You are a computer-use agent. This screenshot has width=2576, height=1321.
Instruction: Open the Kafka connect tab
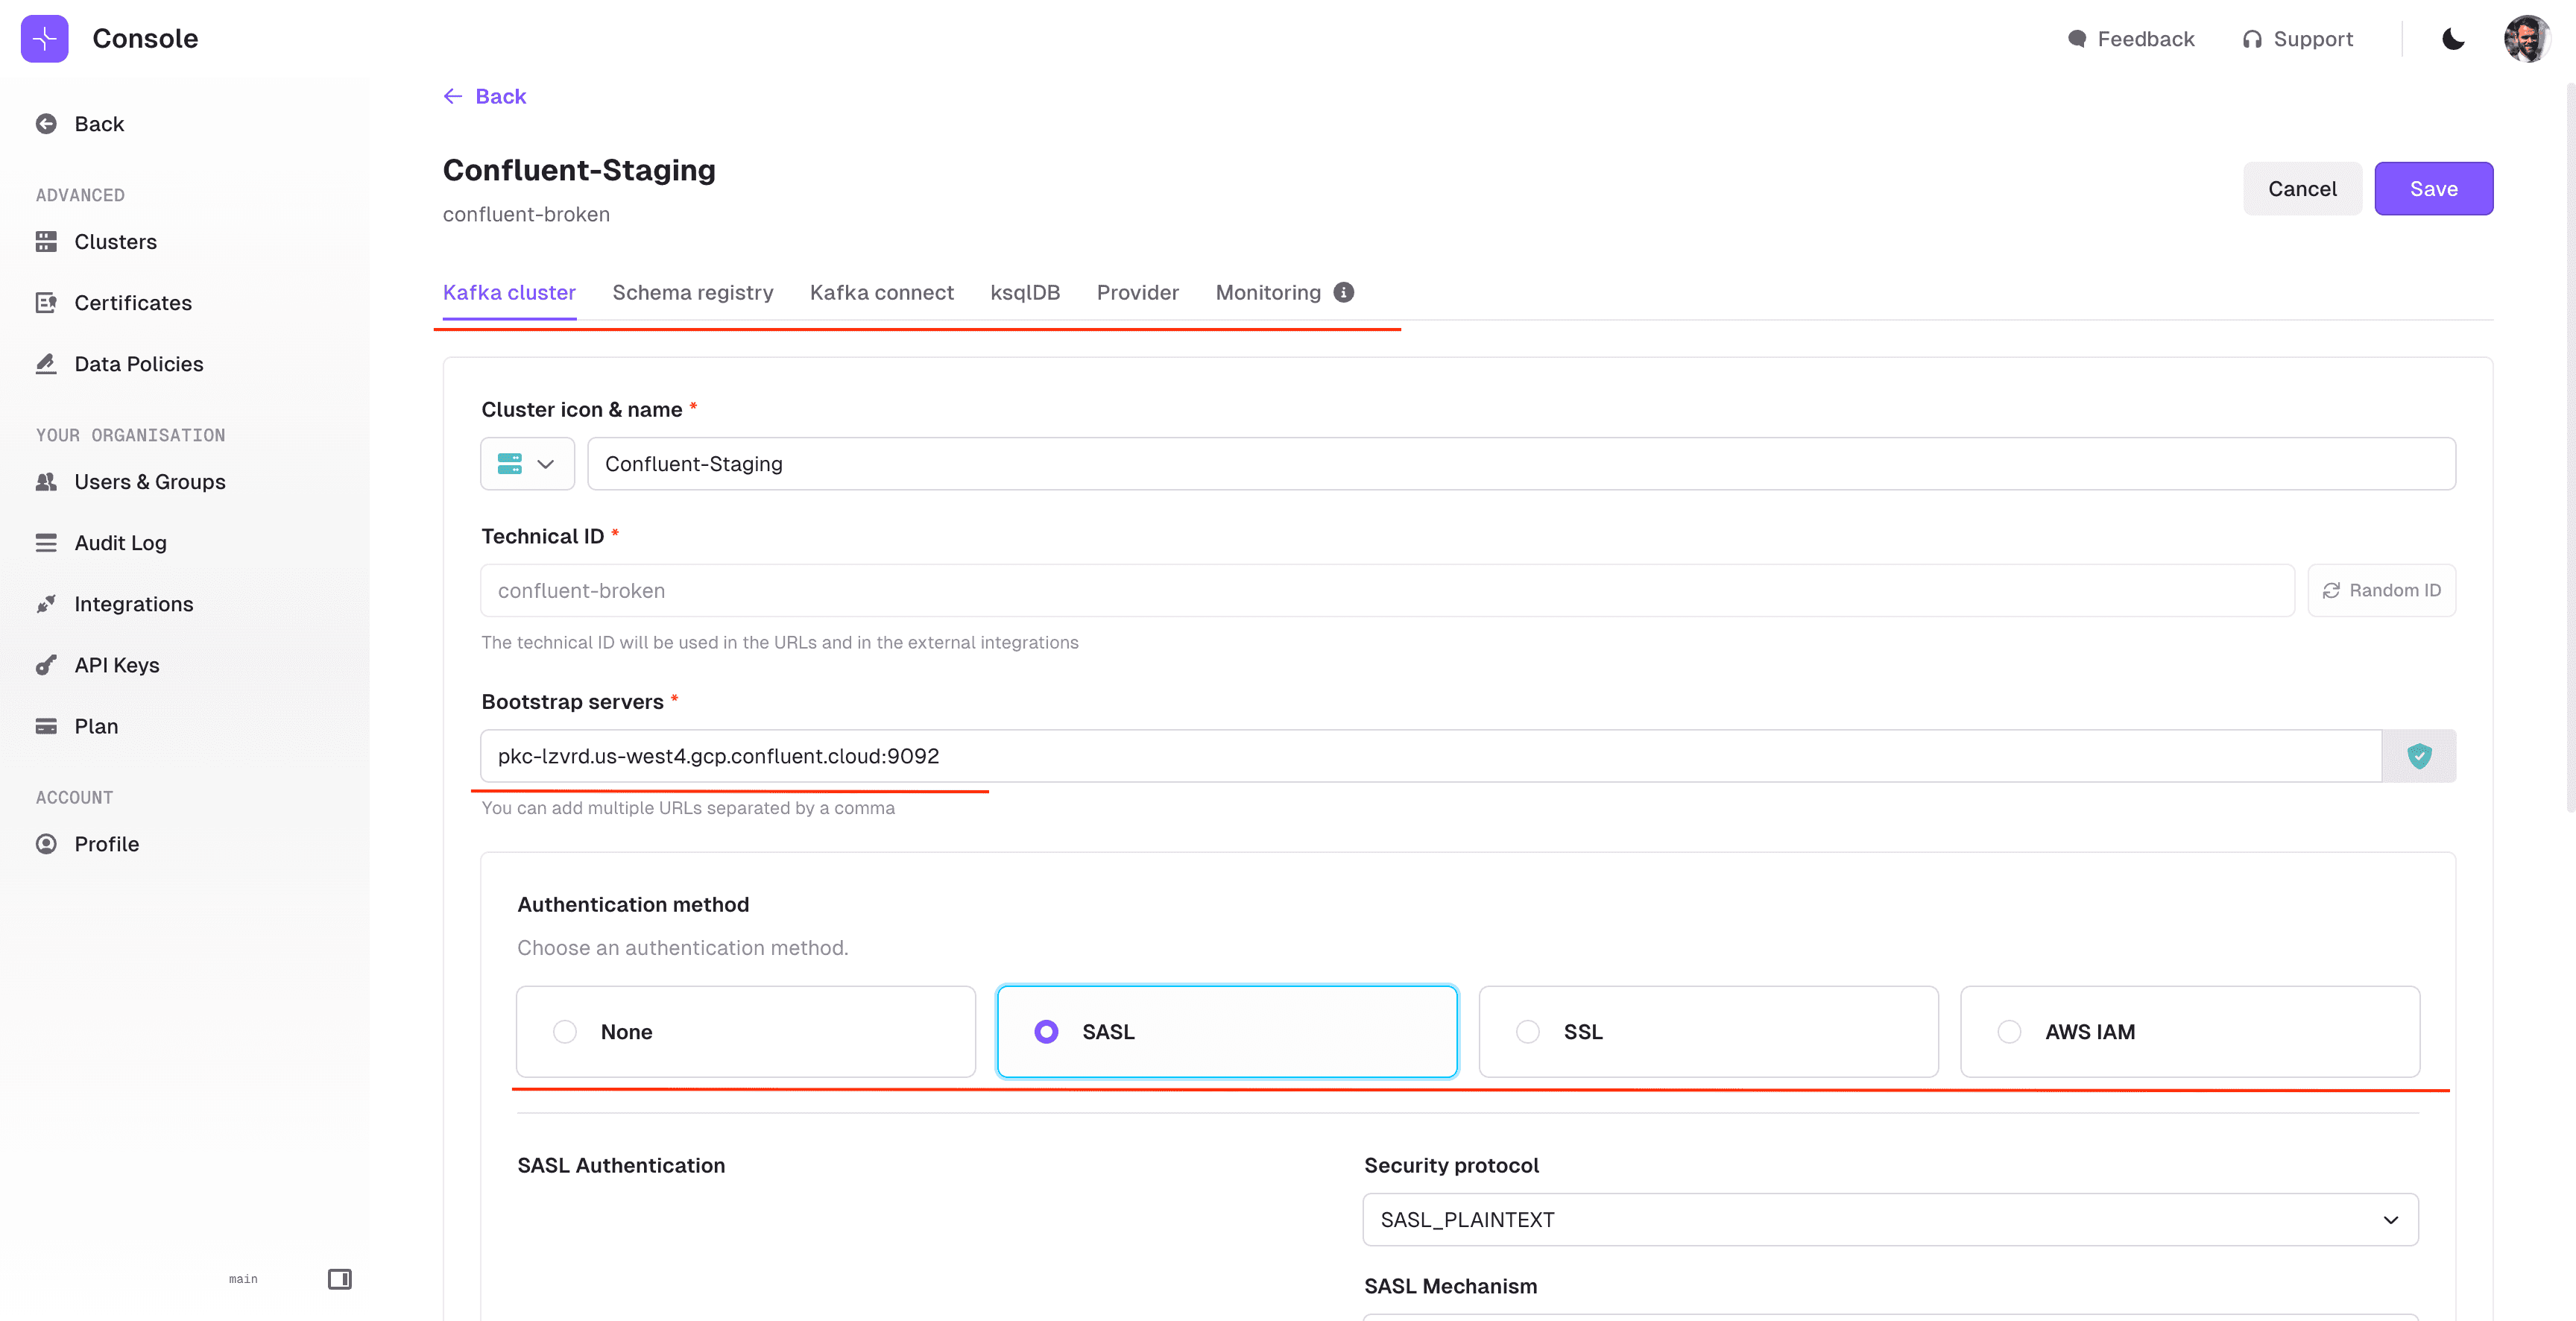(881, 292)
